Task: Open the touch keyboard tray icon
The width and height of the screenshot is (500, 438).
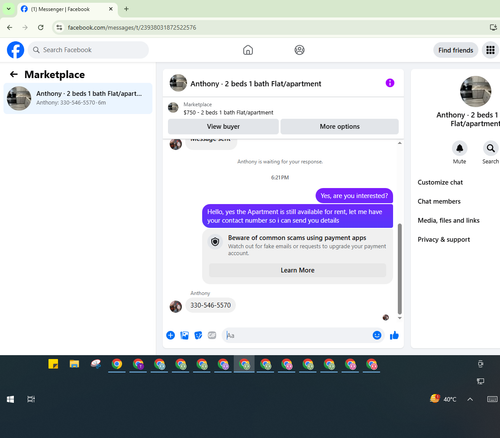Action: [x=492, y=399]
